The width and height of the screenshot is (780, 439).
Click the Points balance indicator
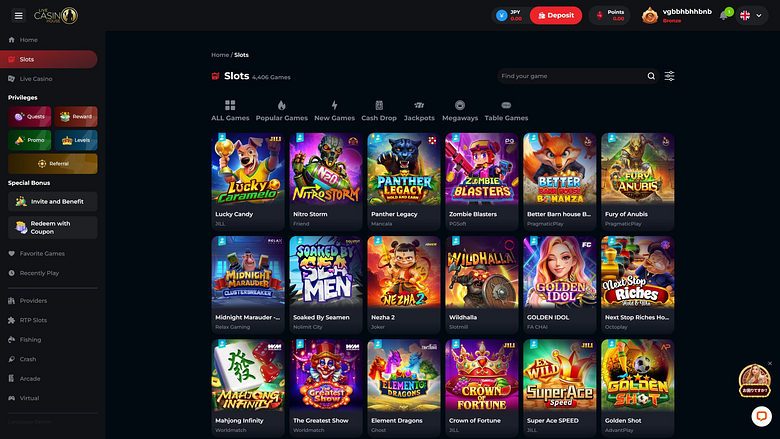pyautogui.click(x=610, y=15)
